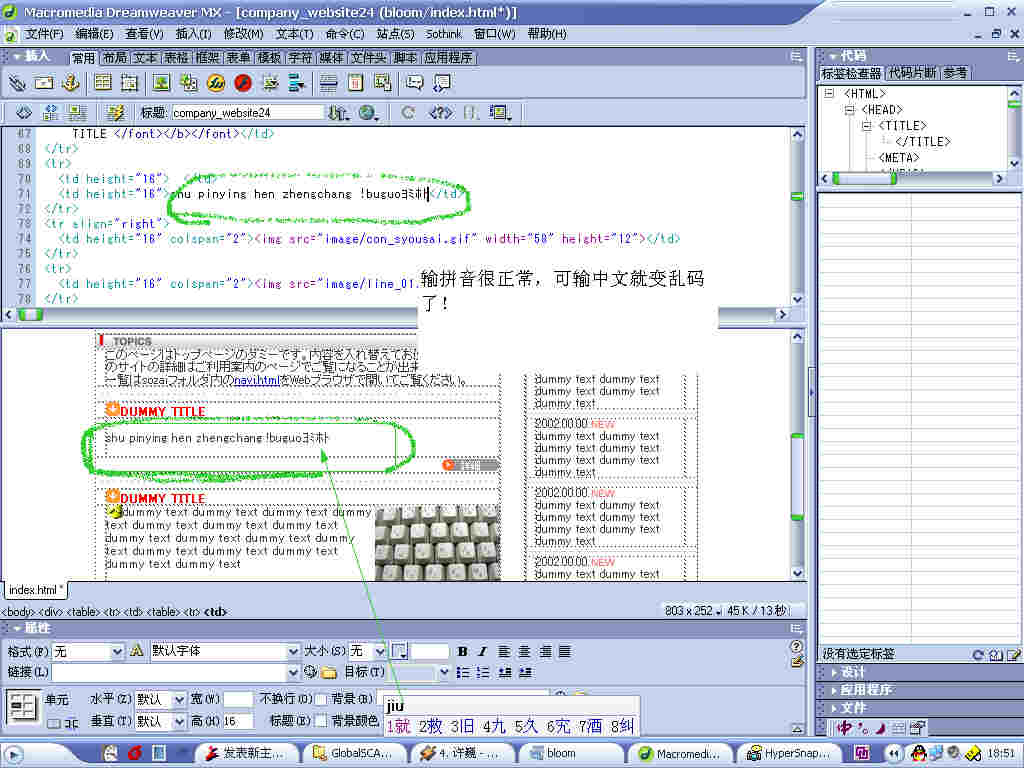The height and width of the screenshot is (768, 1024).
Task: Collapse the <HEAD> node in tag tree
Action: [849, 110]
